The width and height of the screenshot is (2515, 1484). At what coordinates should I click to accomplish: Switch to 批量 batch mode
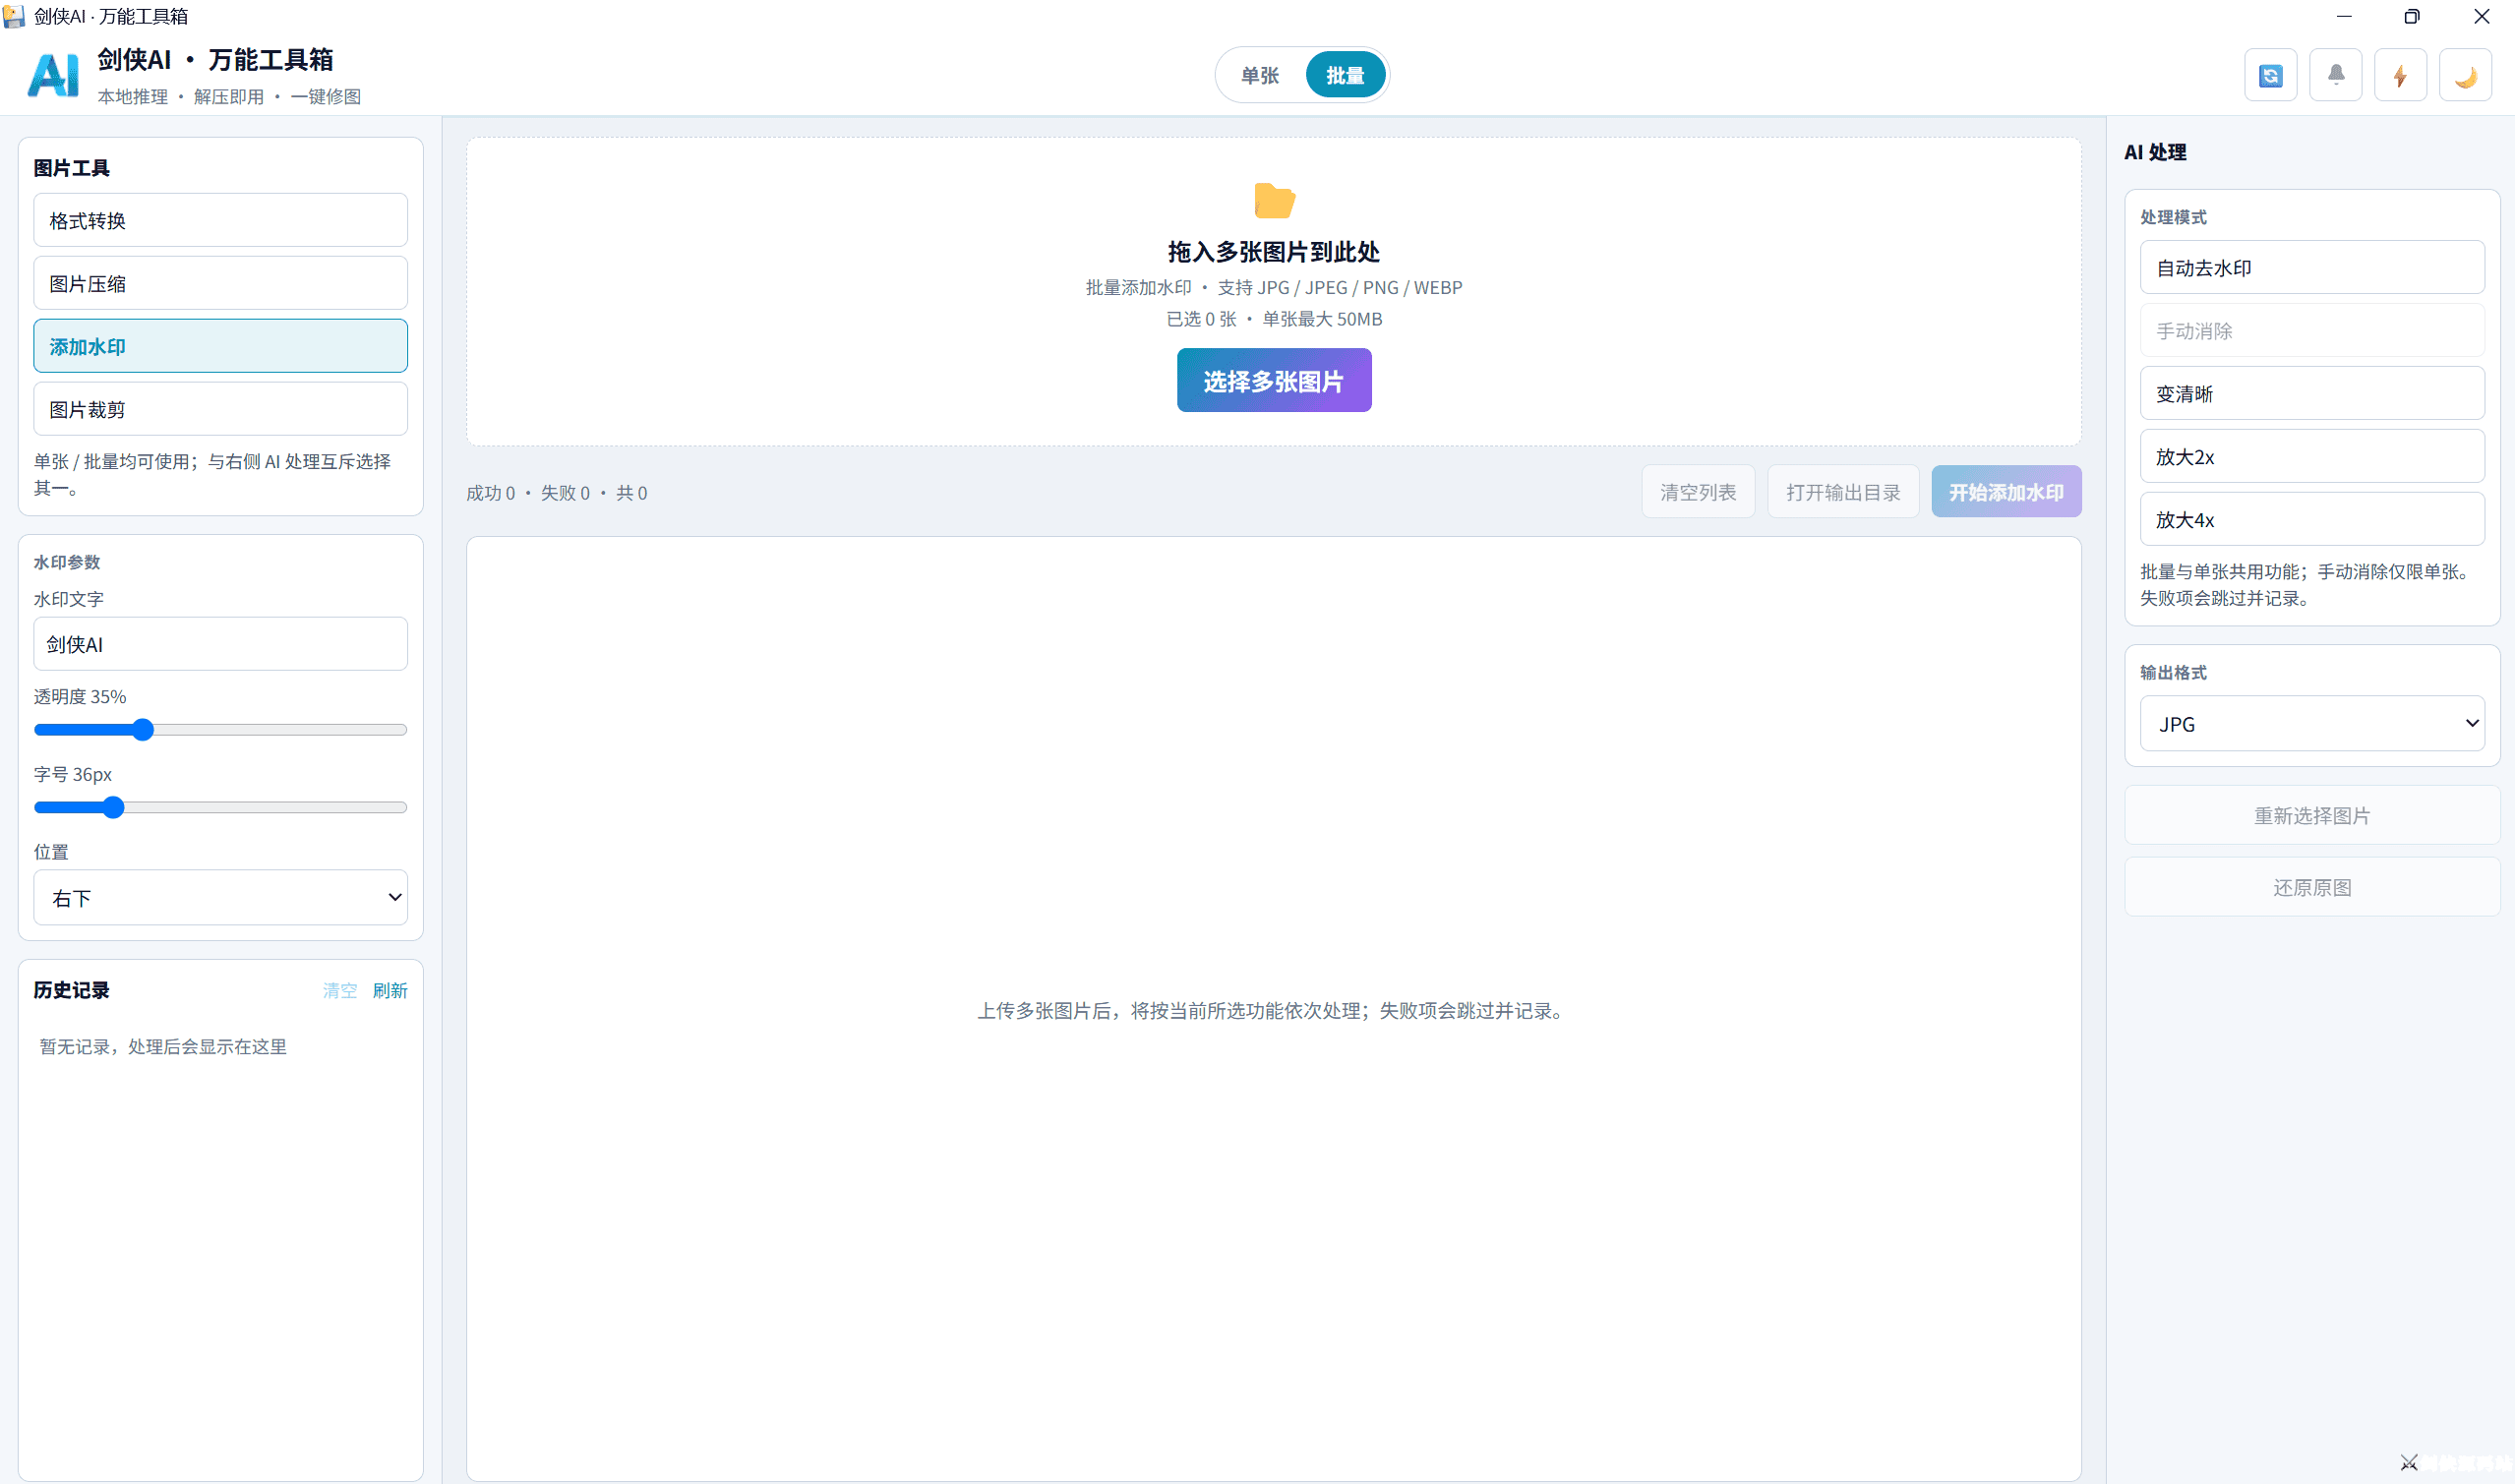click(1345, 75)
